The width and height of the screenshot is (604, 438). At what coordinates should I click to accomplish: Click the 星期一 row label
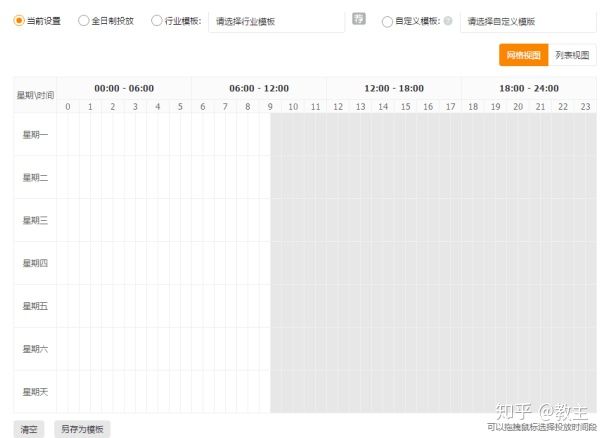click(35, 135)
